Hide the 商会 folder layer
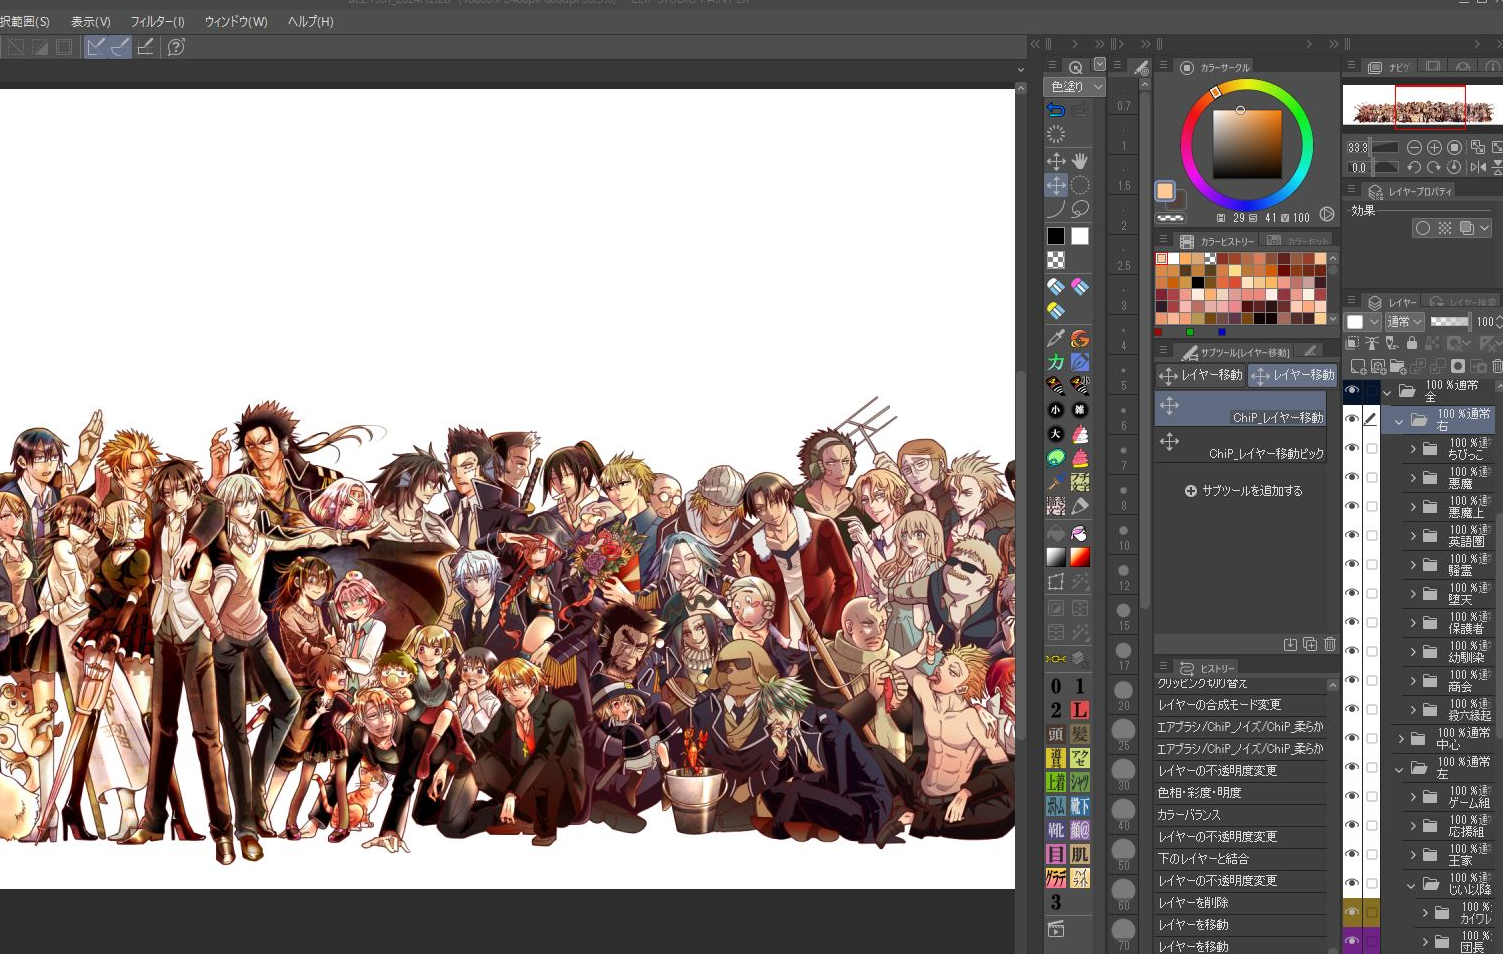Viewport: 1503px width, 954px height. tap(1352, 680)
